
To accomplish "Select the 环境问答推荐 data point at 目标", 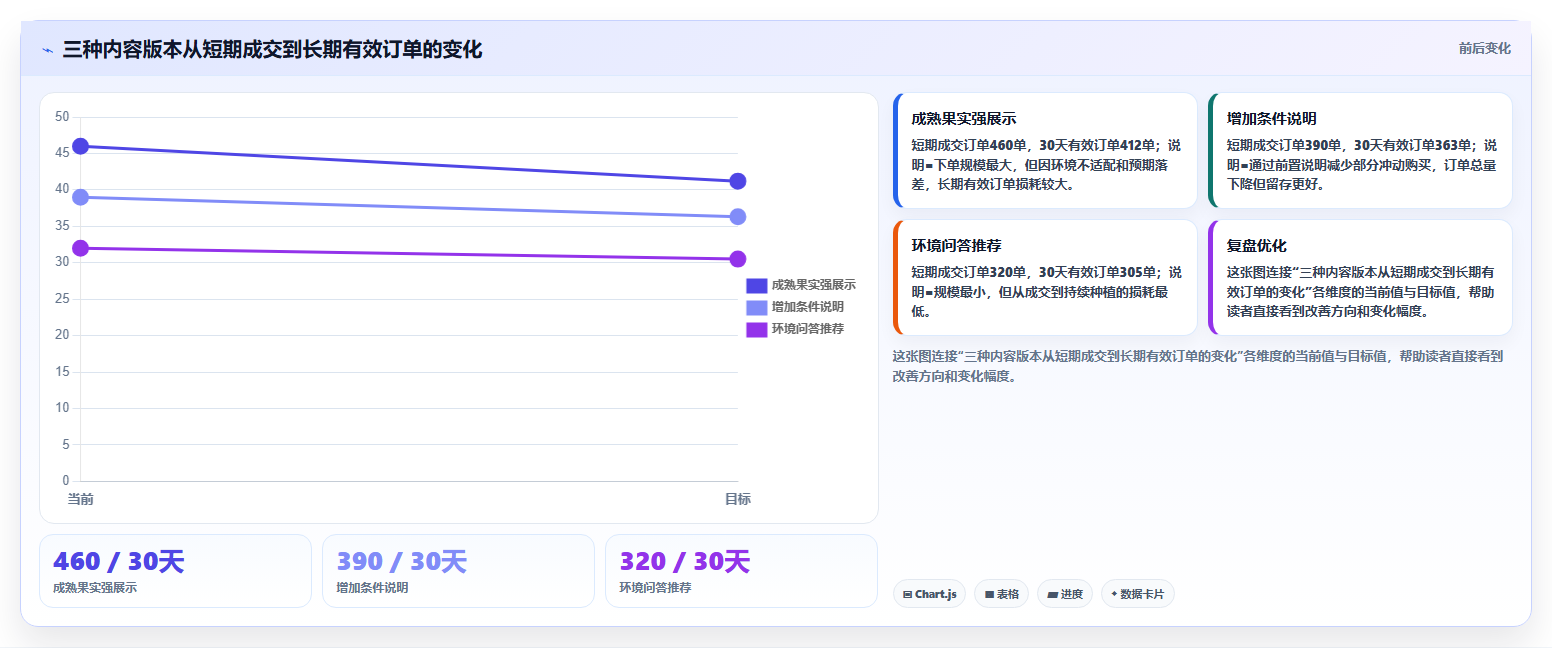I will [738, 259].
